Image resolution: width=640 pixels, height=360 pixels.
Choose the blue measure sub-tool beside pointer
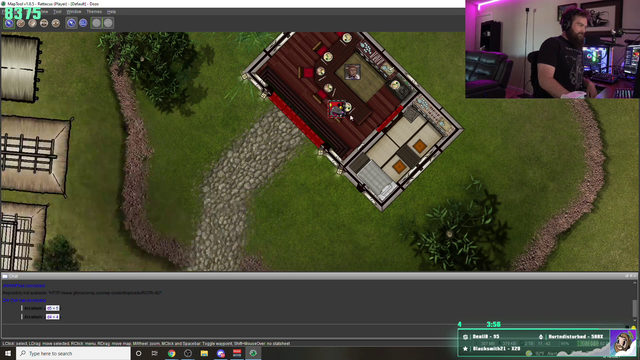pyautogui.click(x=83, y=23)
